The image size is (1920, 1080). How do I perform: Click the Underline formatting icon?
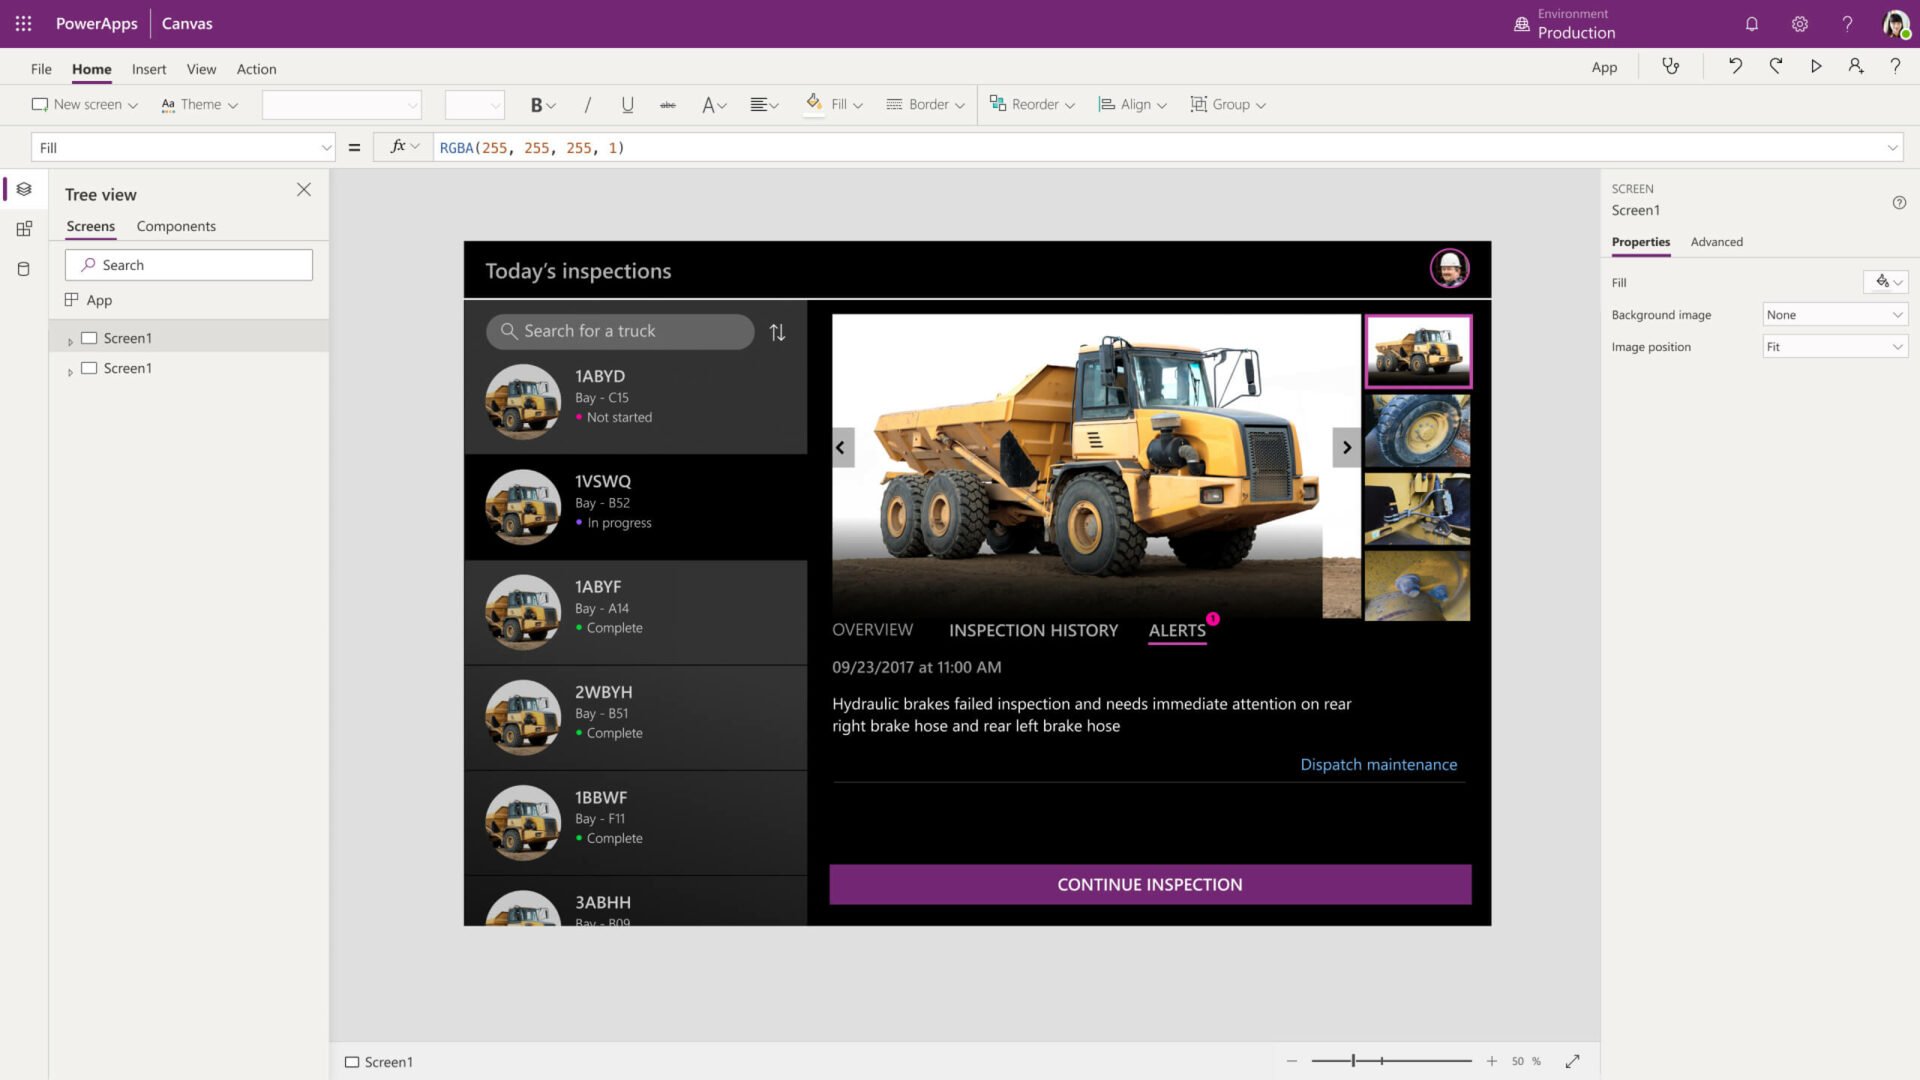[626, 104]
